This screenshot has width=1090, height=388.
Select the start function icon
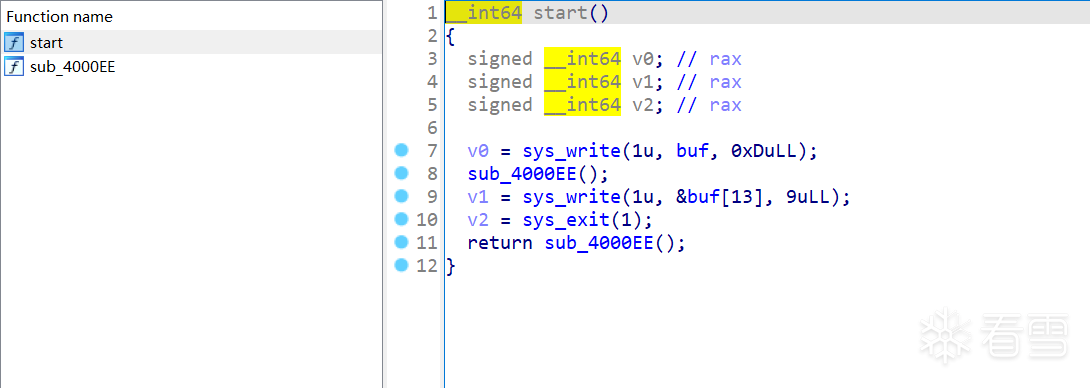coord(14,42)
